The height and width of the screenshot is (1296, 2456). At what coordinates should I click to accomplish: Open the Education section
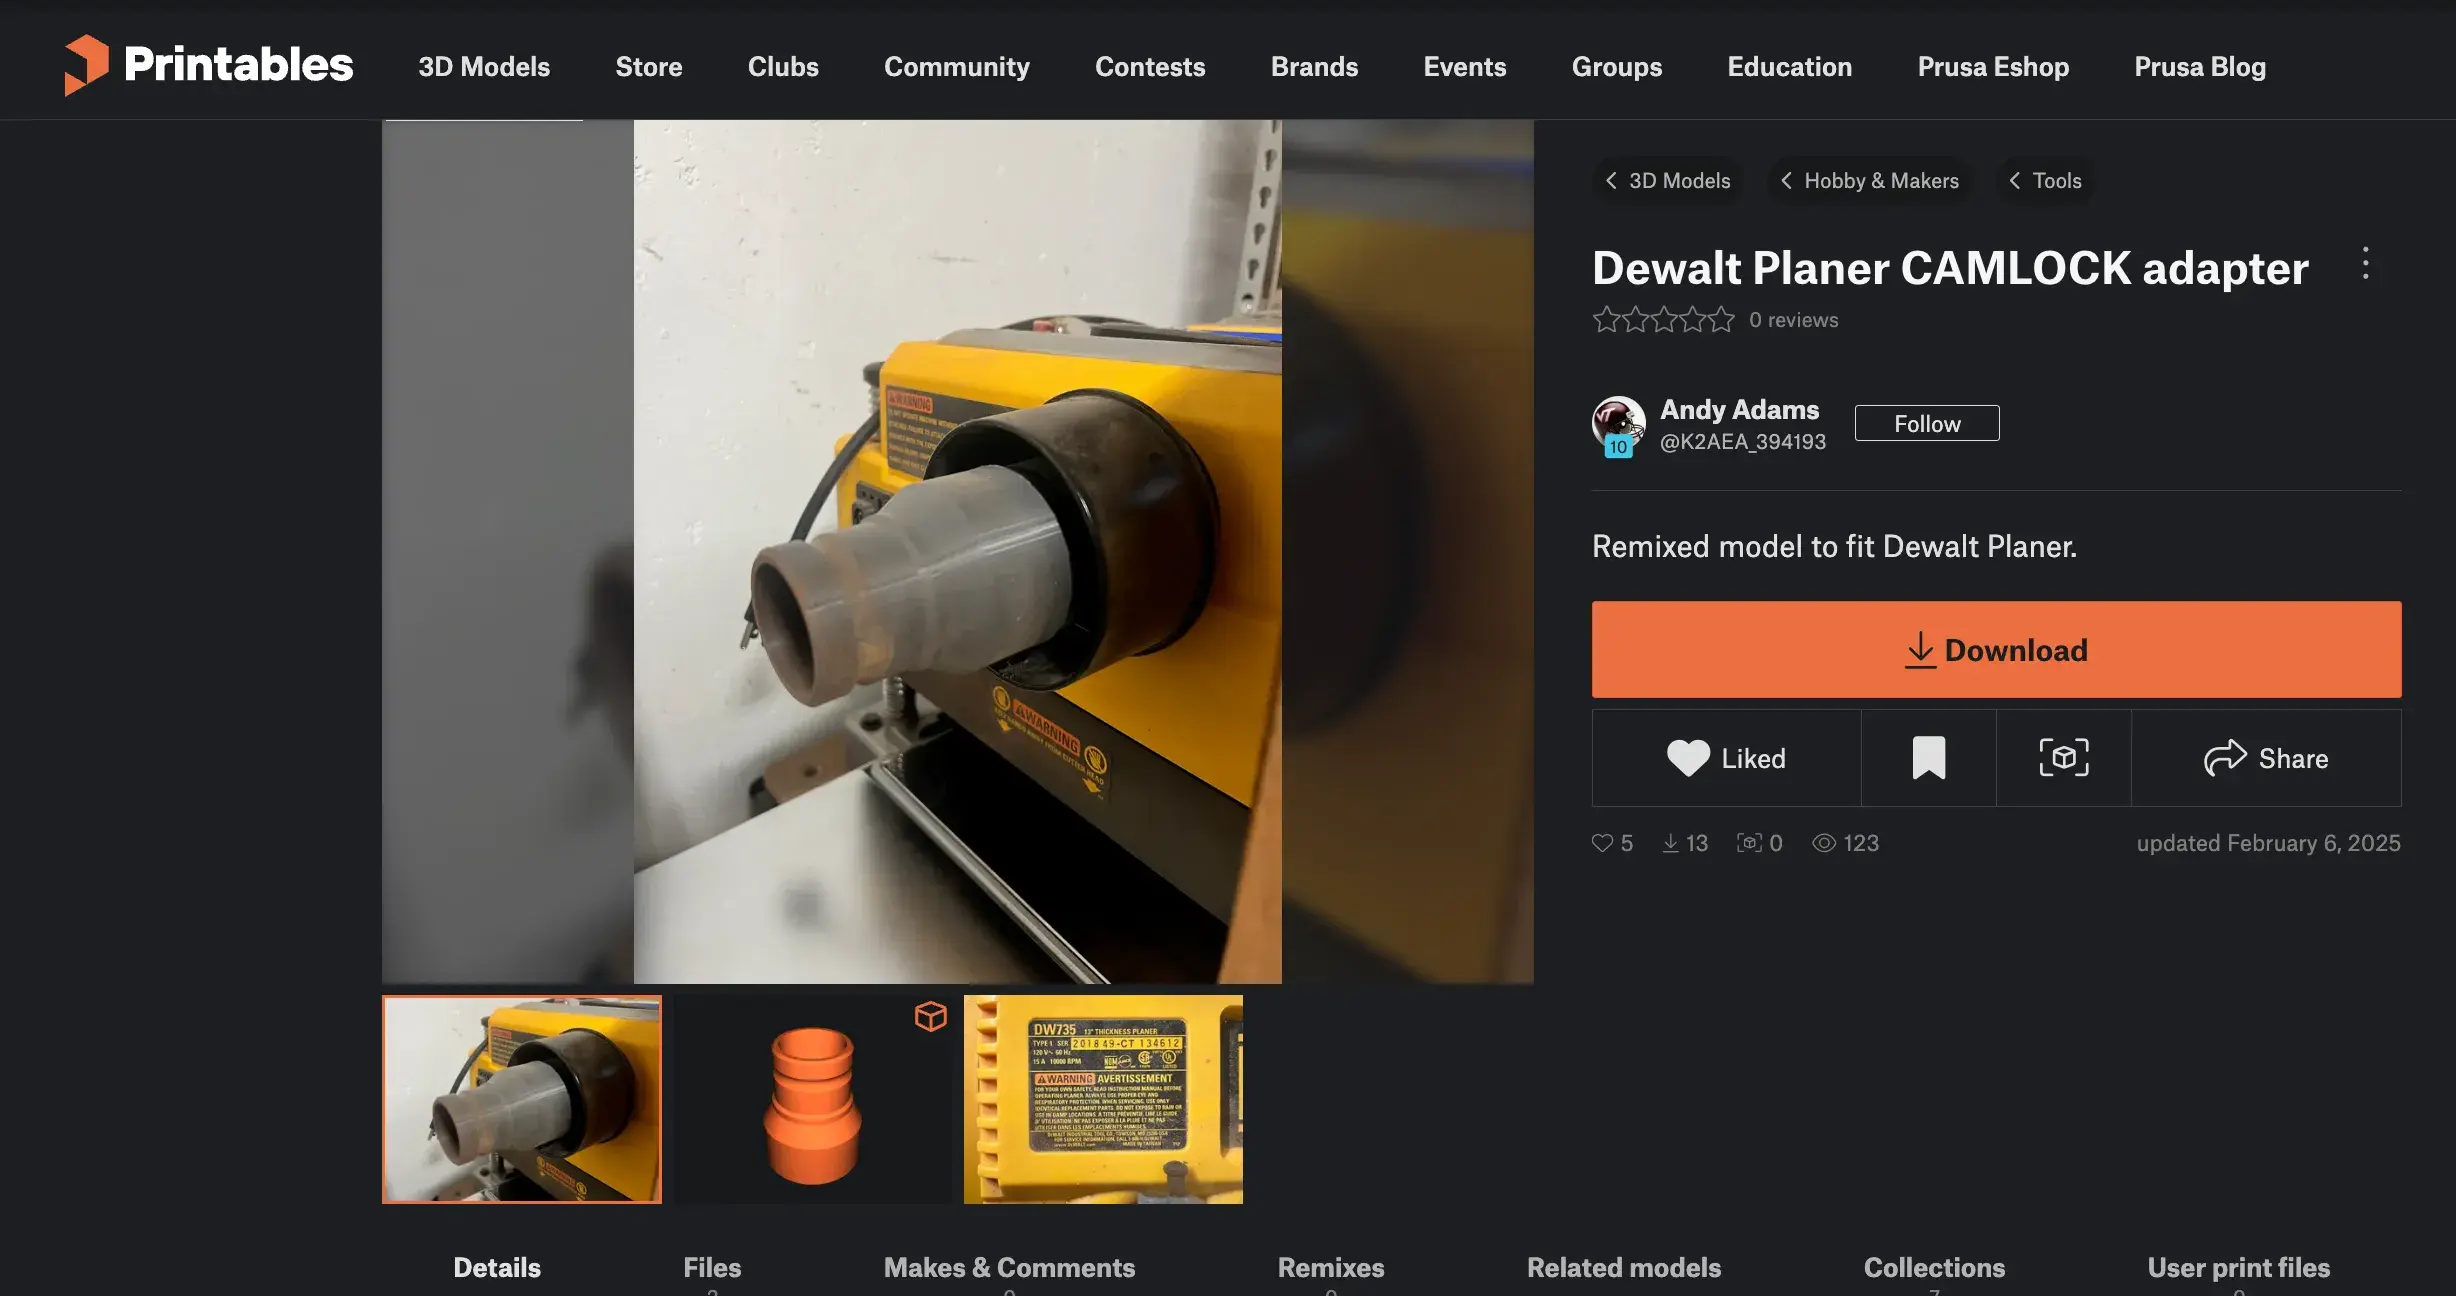1790,67
